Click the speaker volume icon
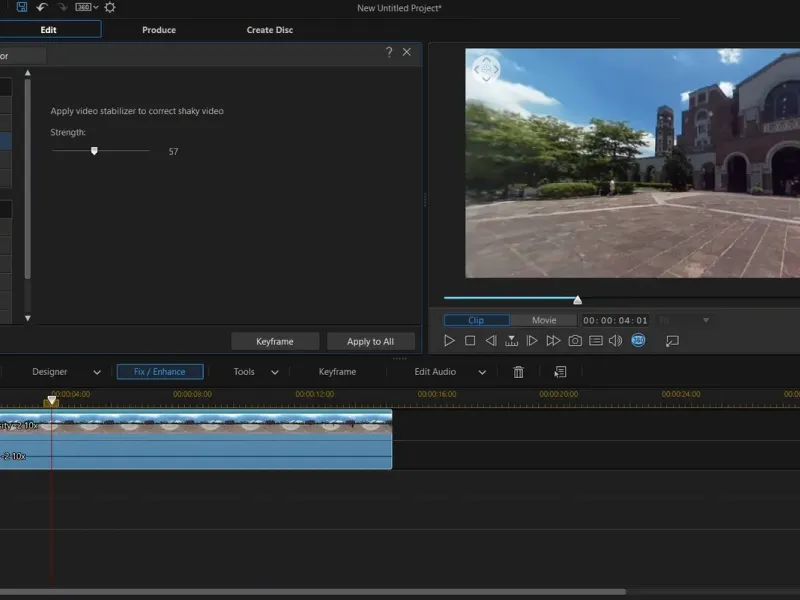The height and width of the screenshot is (600, 800). point(615,341)
